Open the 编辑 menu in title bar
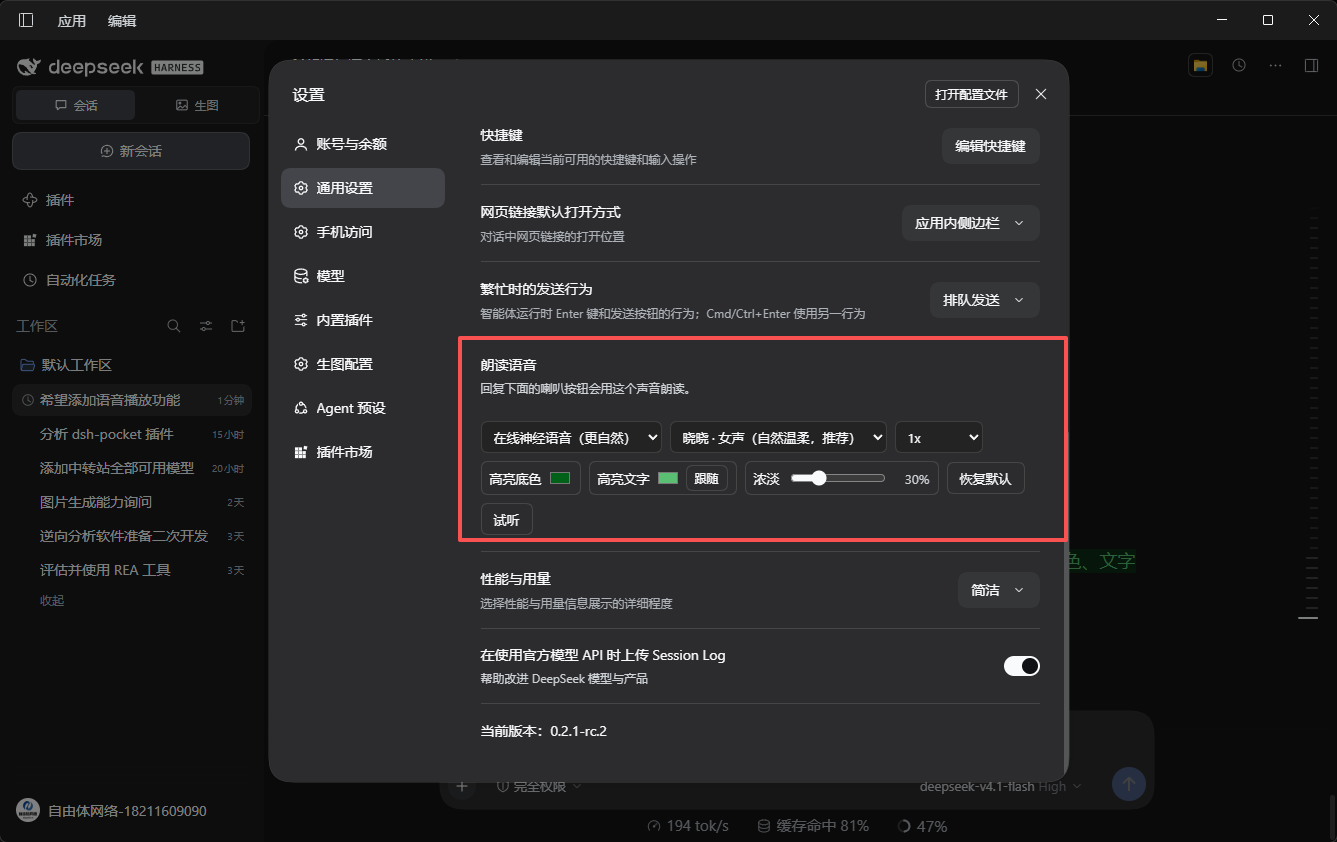Screen dimensions: 1337x842 coord(122,20)
